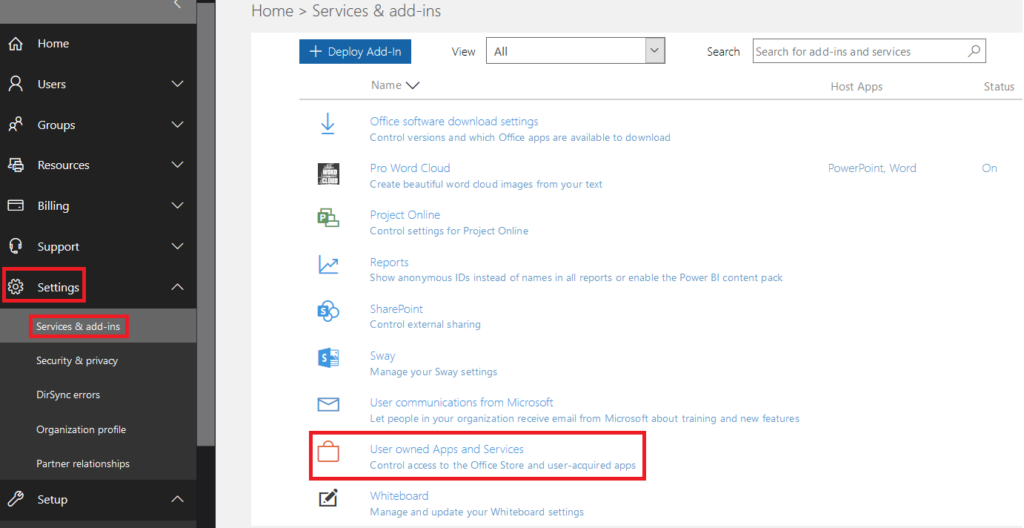This screenshot has width=1024, height=528.
Task: Click the User owned Apps shopping bag icon
Action: [328, 452]
